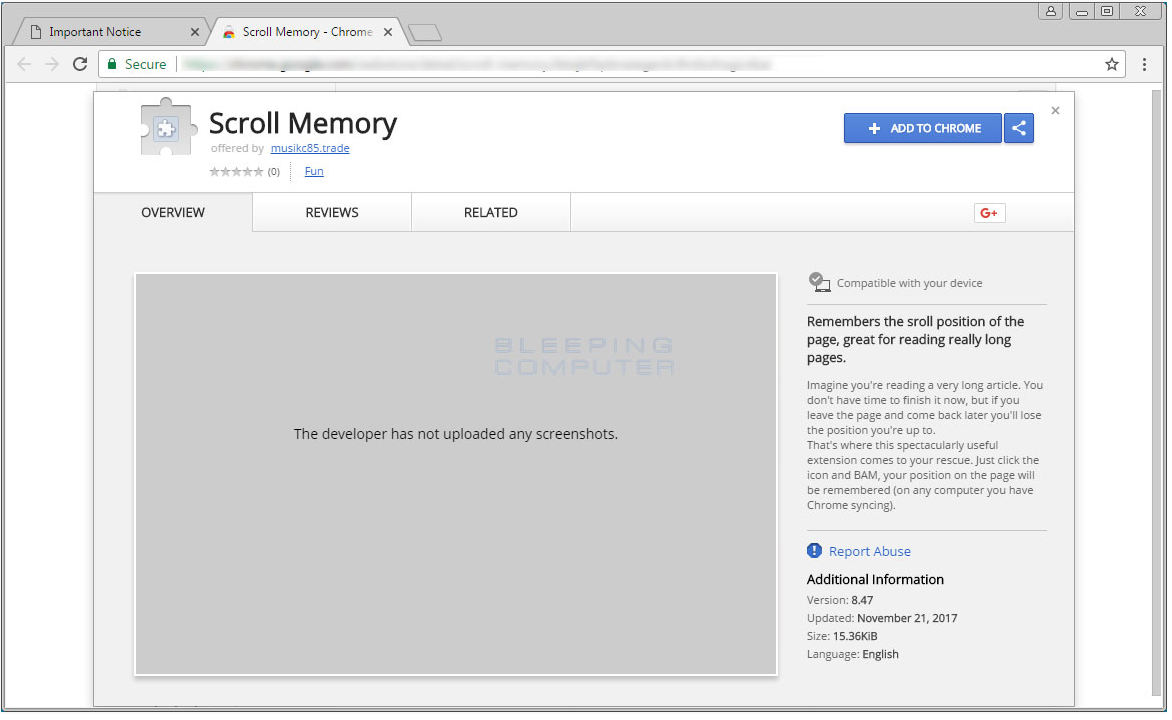Share the extension using the share icon
1172x720 pixels.
click(1019, 128)
